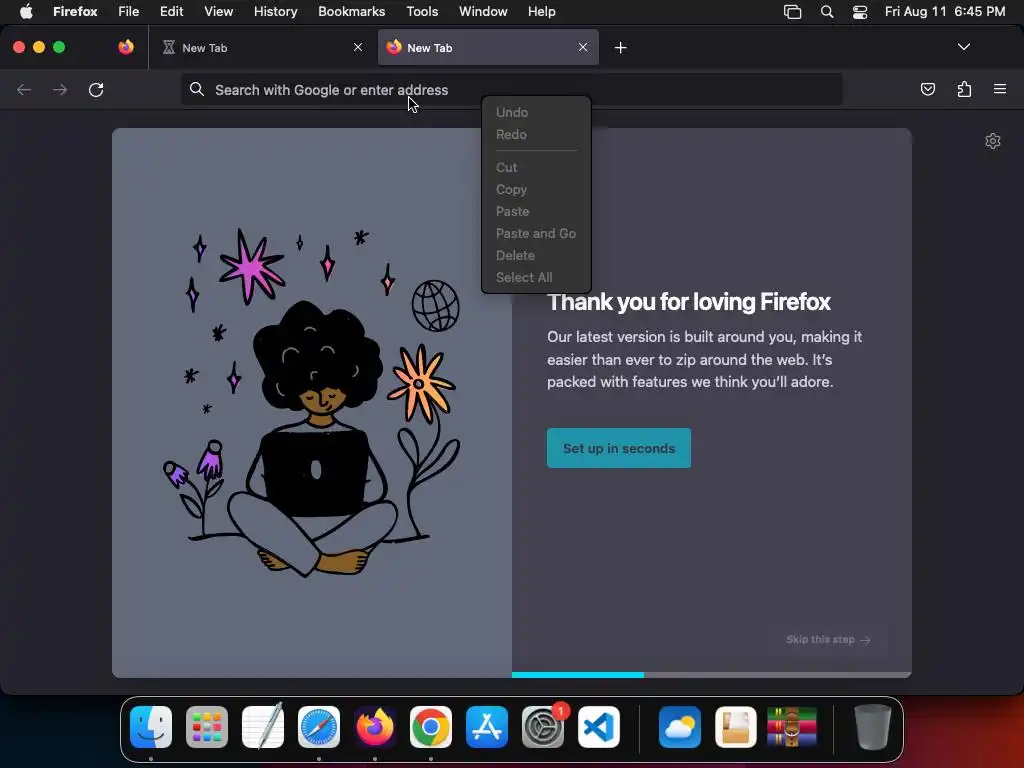This screenshot has height=768, width=1024.
Task: Launch Google Chrome from the Dock
Action: [431, 727]
